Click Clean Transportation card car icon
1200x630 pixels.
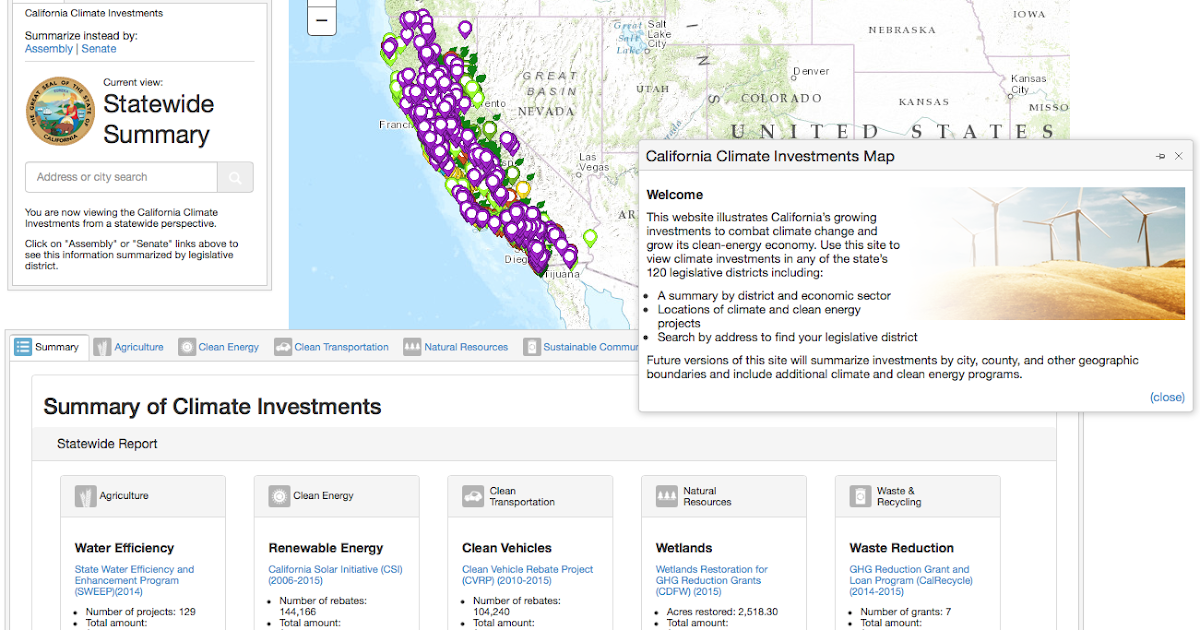[x=473, y=496]
